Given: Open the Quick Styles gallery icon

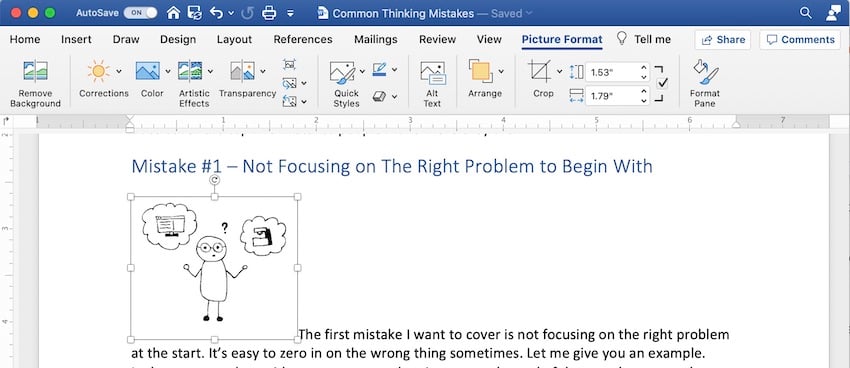Looking at the screenshot, I should (343, 73).
